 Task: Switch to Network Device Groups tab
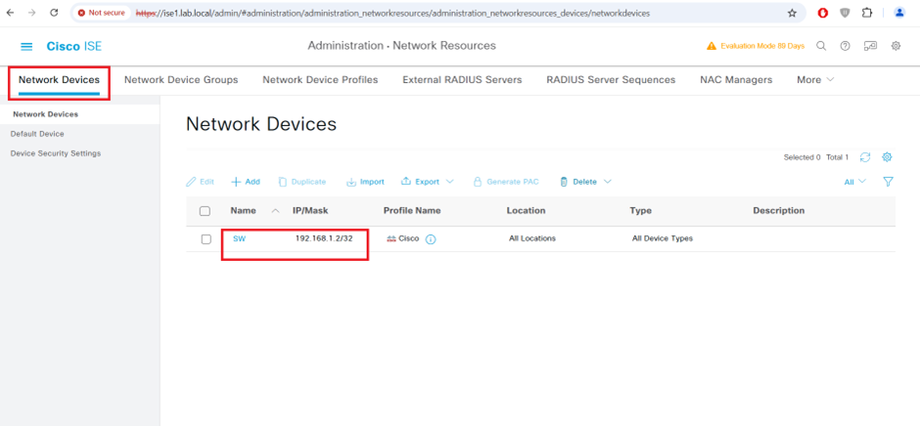(x=181, y=80)
